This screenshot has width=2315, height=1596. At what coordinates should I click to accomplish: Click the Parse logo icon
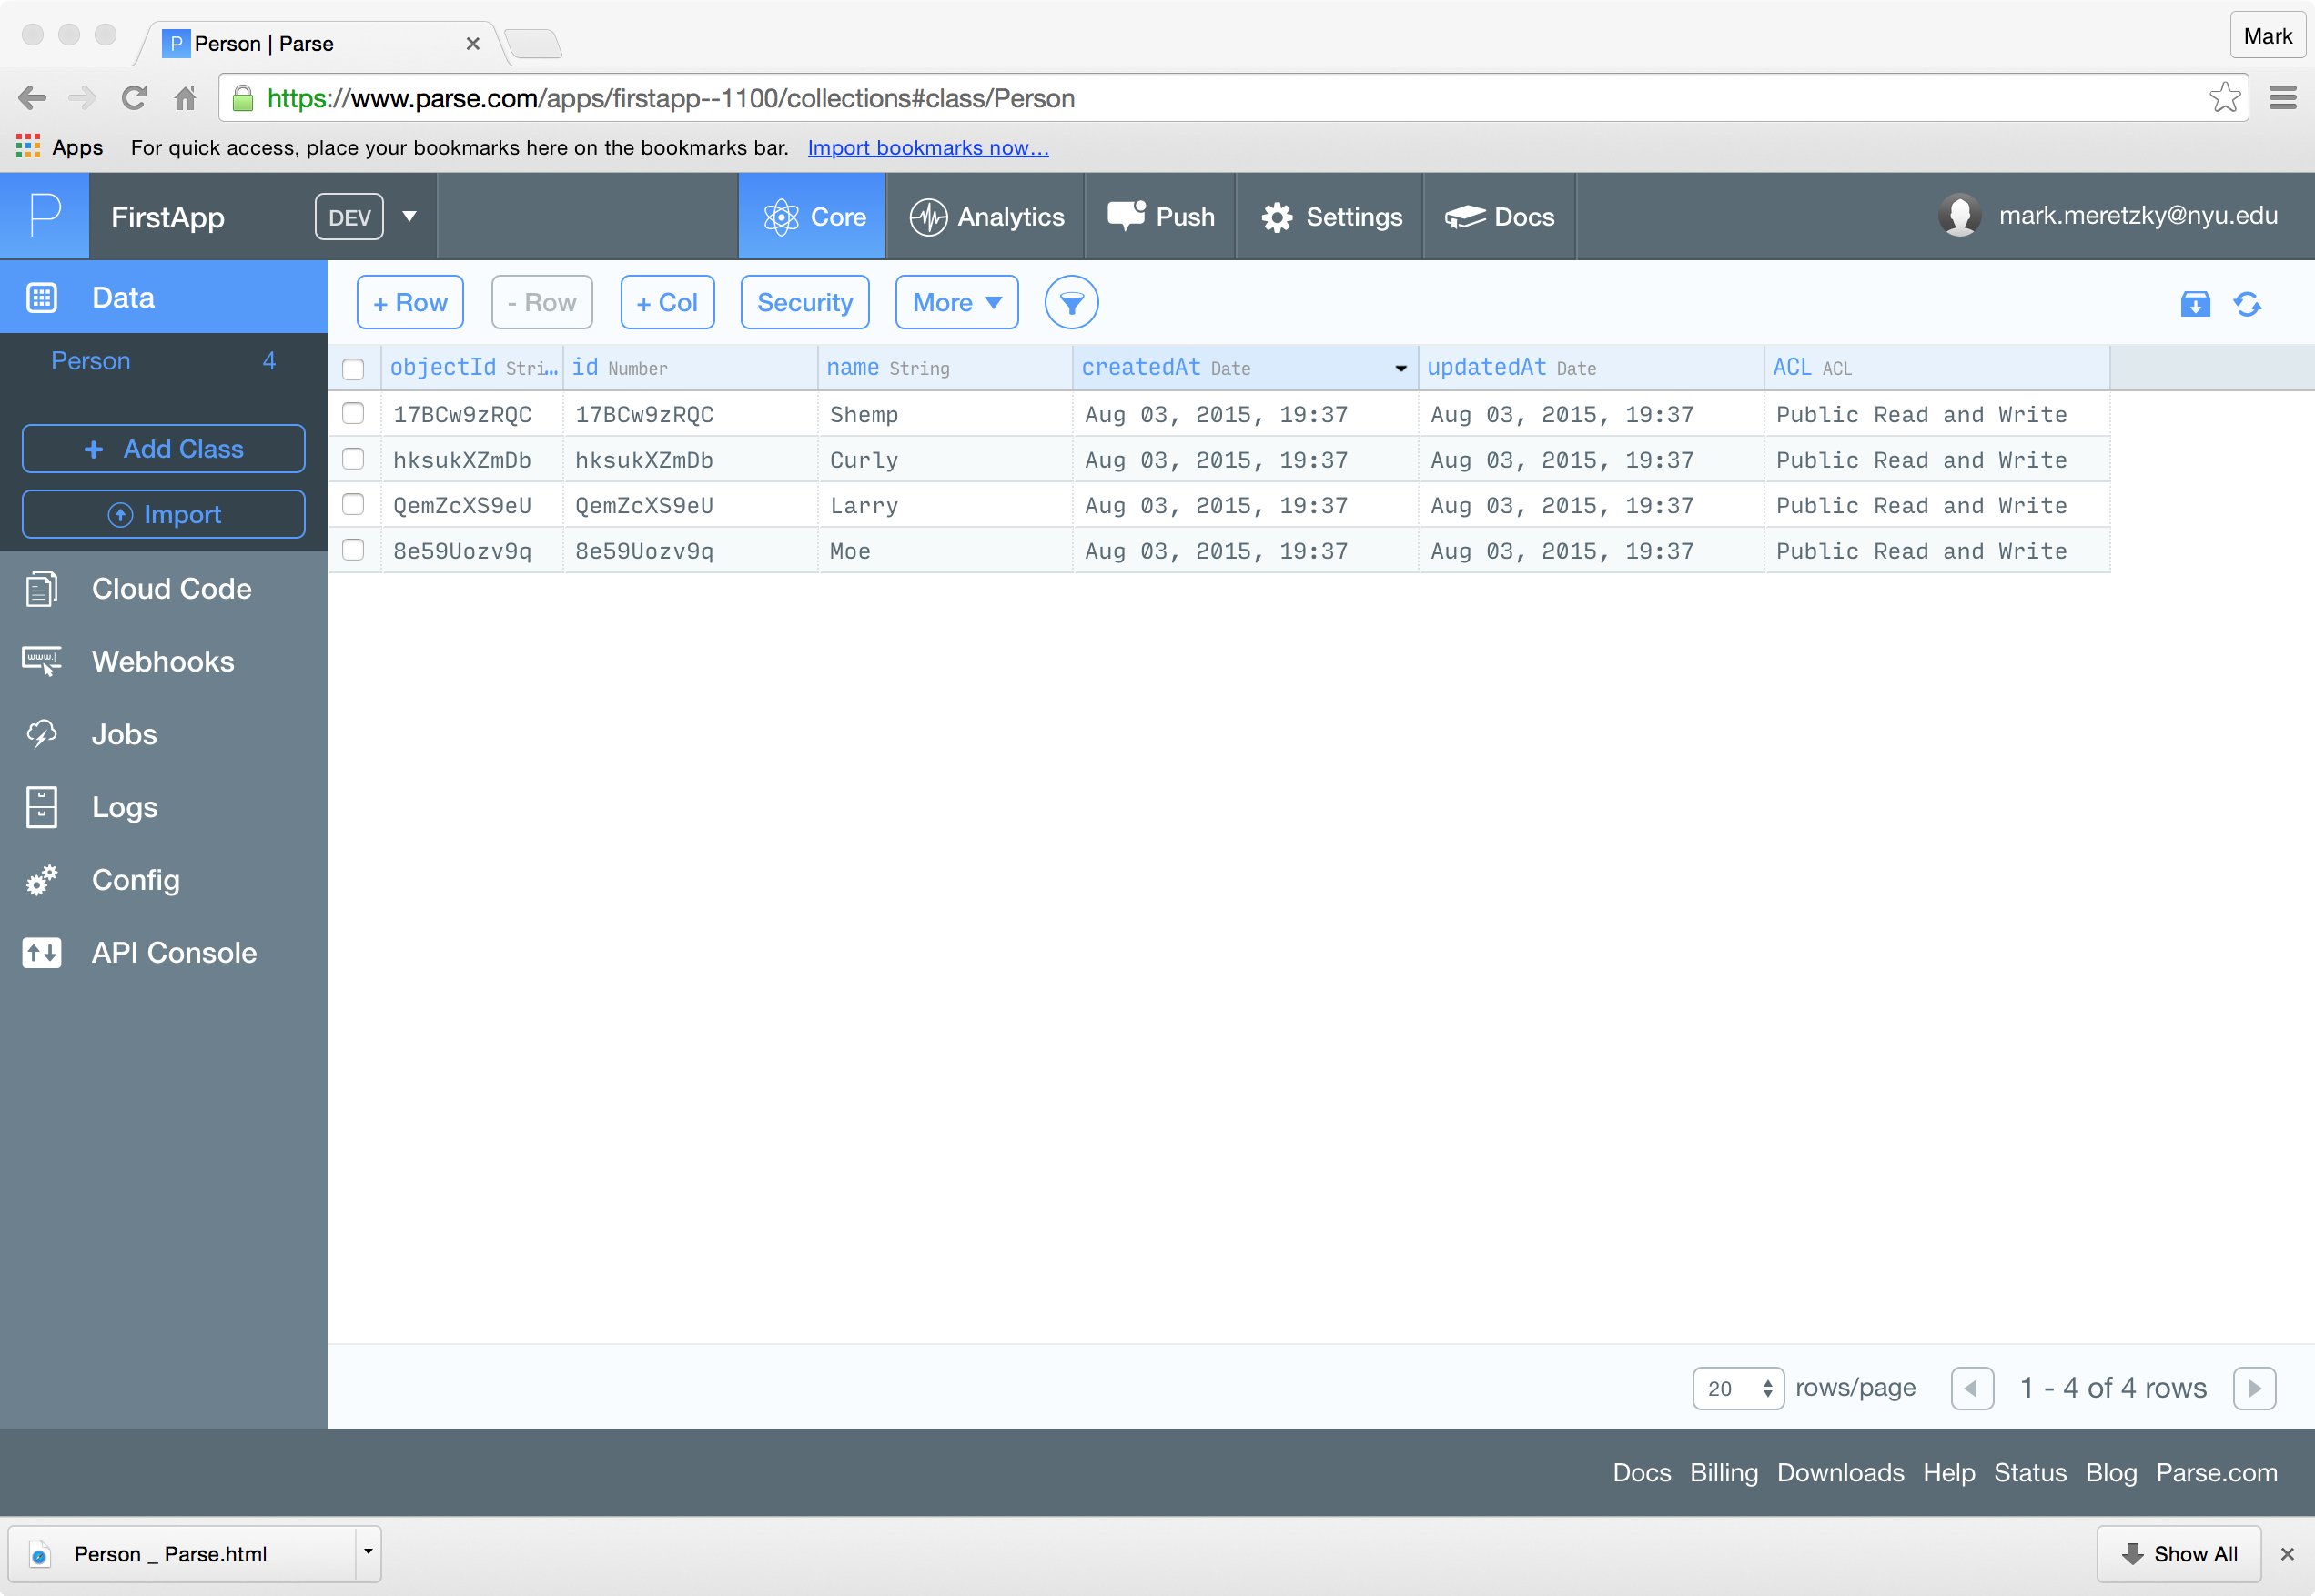[45, 216]
